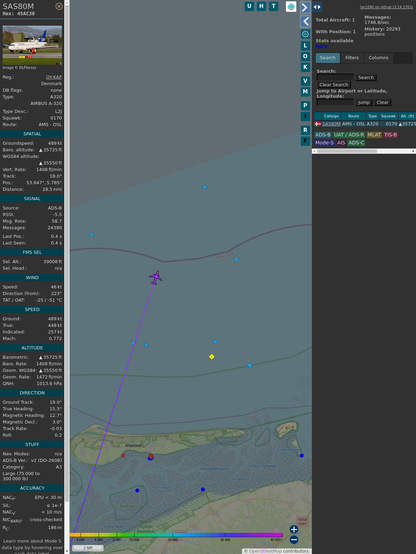
Task: Click the Mode-S legend color label
Action: pyautogui.click(x=324, y=143)
